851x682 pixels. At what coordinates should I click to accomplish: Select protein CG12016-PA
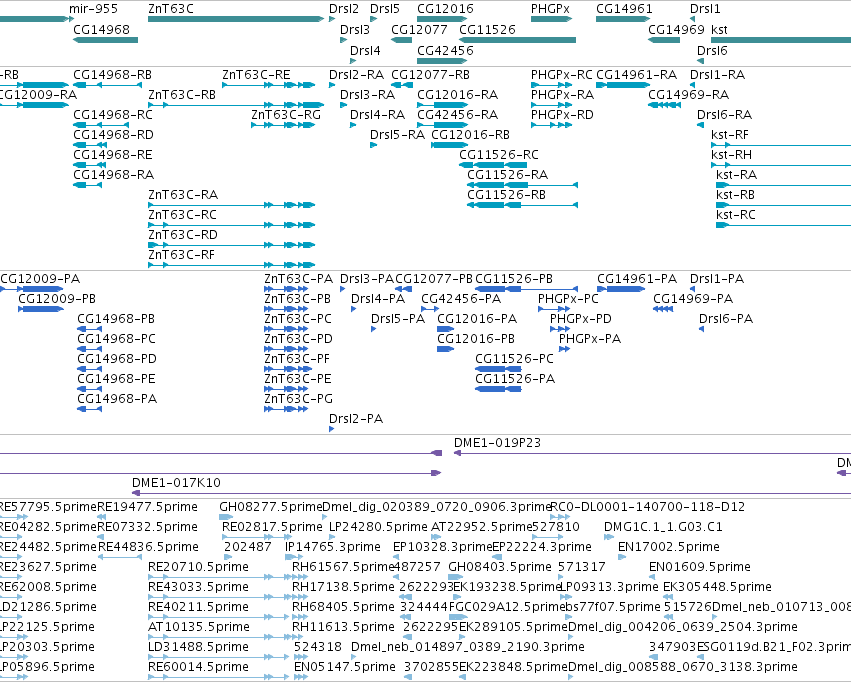(477, 318)
